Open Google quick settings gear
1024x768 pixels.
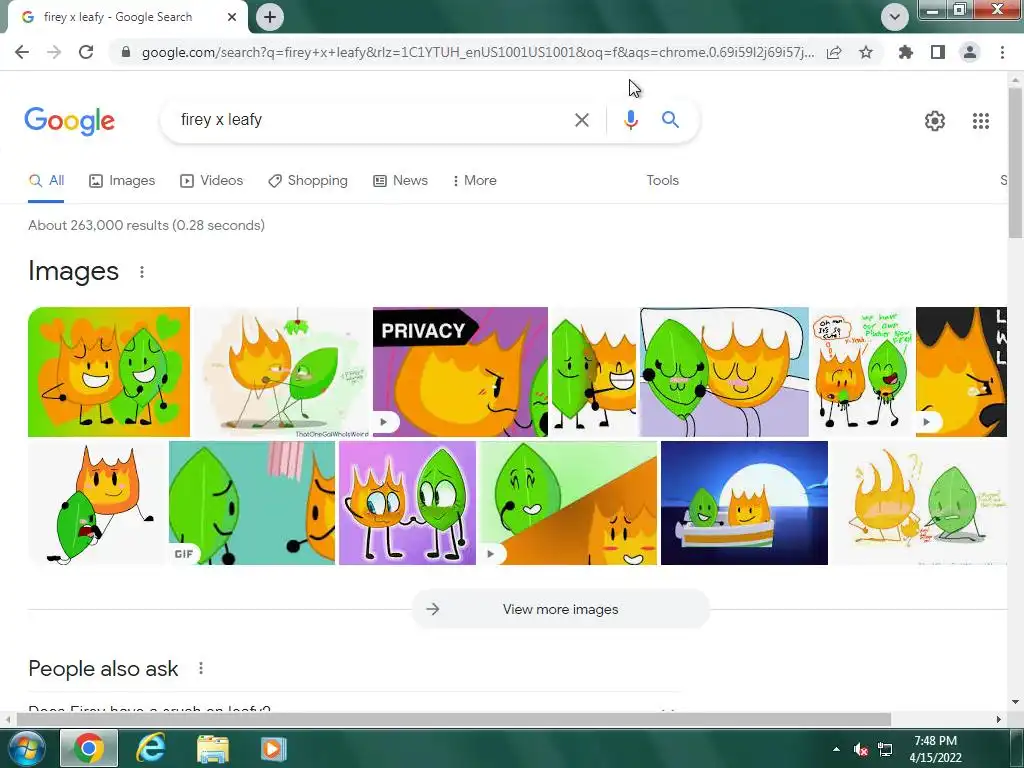[x=935, y=121]
